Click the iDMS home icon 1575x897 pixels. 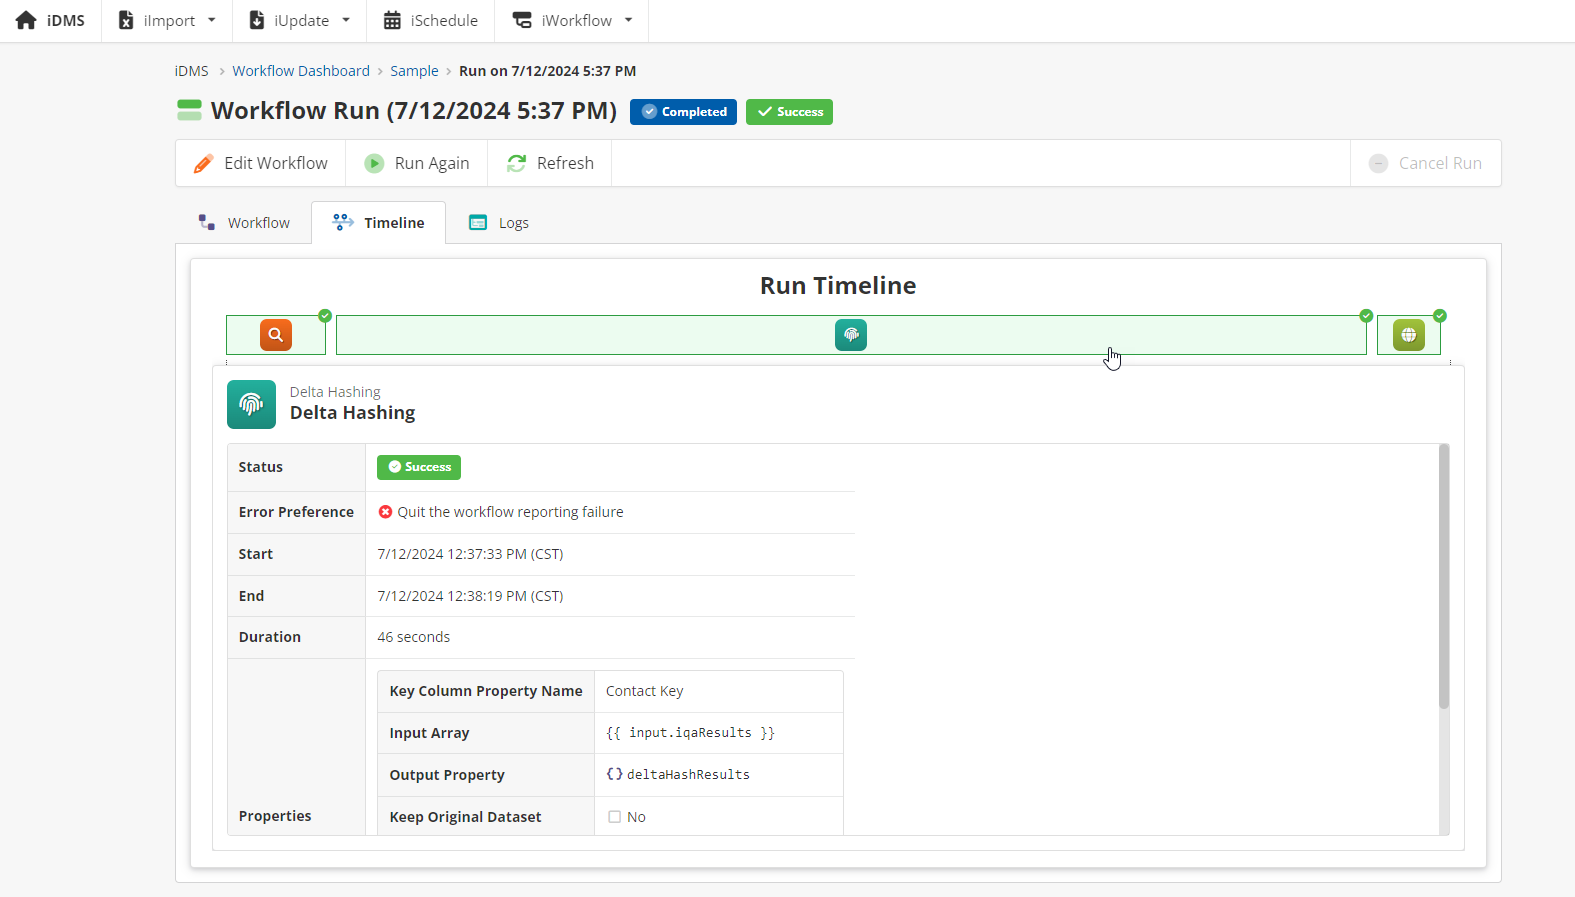[x=26, y=20]
